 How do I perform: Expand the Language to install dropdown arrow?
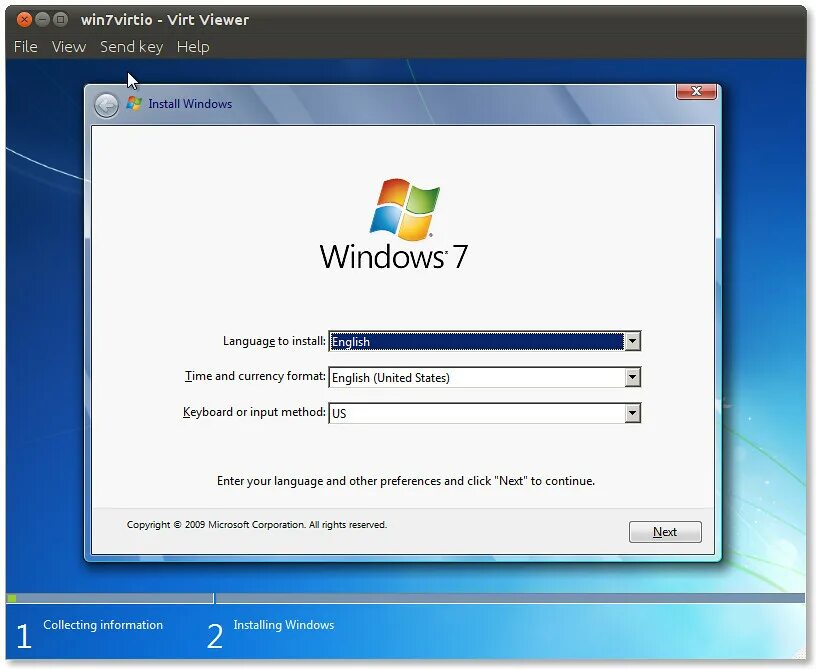point(632,341)
